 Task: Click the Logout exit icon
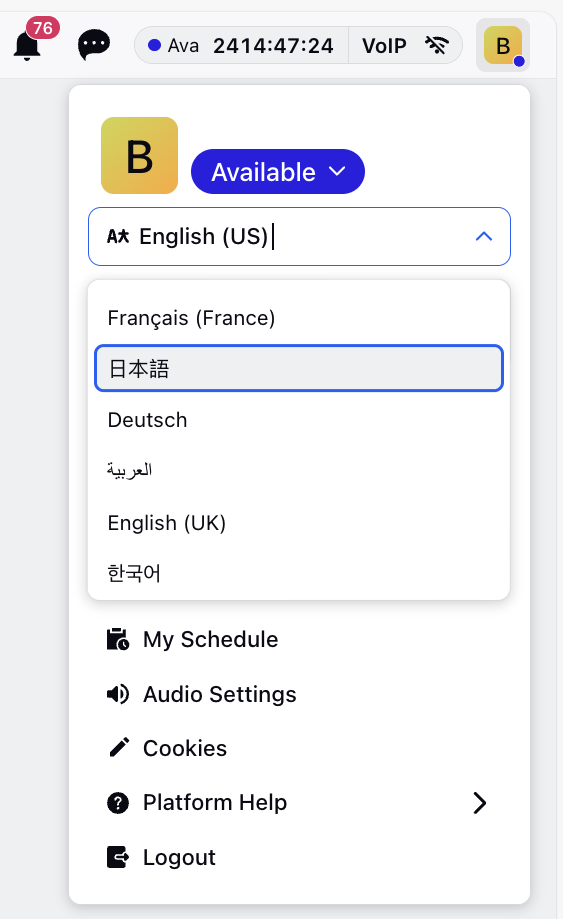(x=118, y=857)
